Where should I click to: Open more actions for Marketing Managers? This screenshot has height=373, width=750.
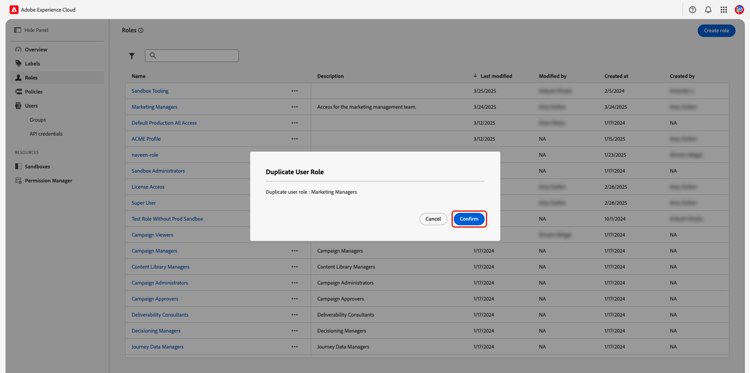(x=295, y=107)
